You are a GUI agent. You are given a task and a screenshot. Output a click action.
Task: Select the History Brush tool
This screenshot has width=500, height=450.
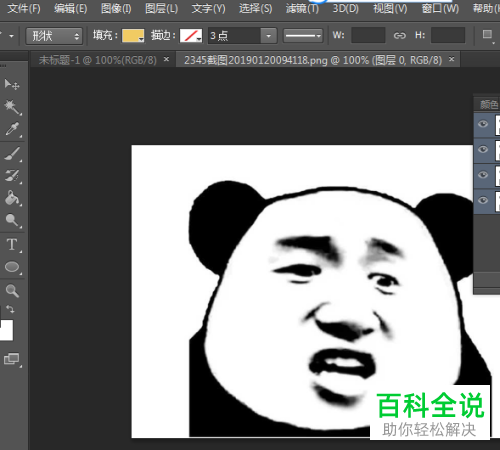pos(12,176)
